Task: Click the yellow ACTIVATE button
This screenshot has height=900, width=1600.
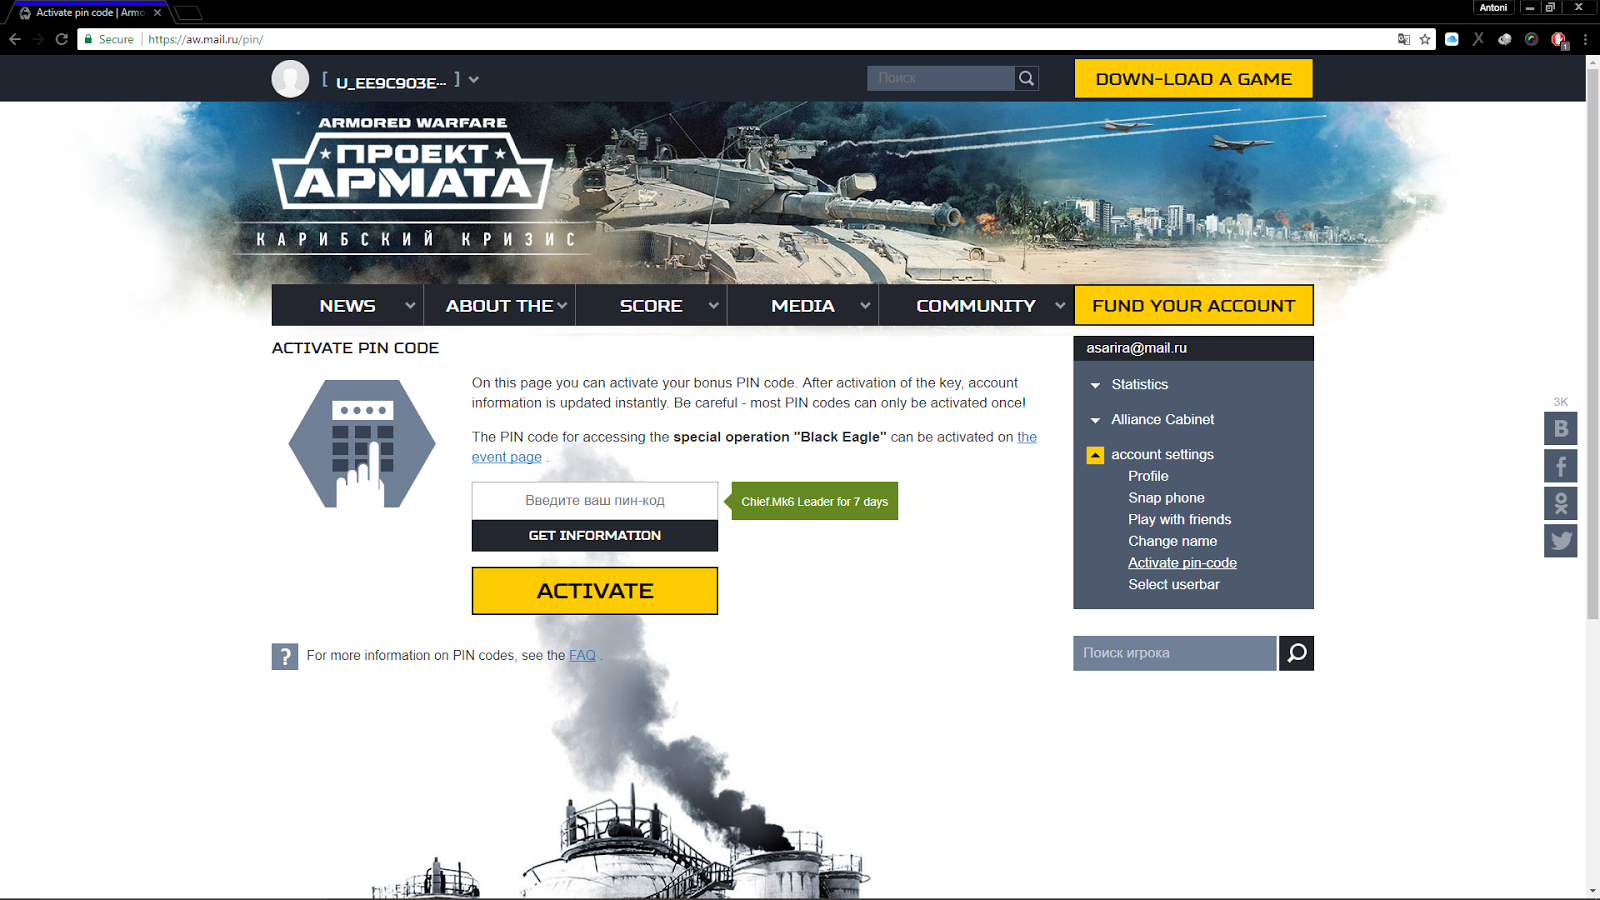Action: [x=595, y=591]
